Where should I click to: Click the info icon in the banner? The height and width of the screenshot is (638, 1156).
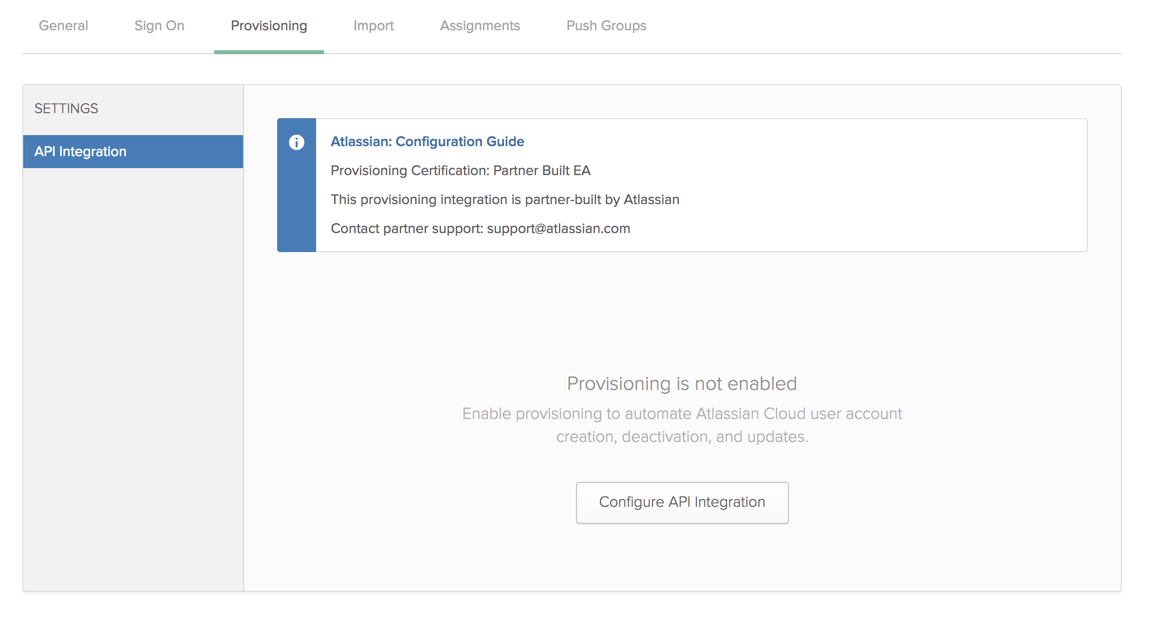(x=296, y=142)
